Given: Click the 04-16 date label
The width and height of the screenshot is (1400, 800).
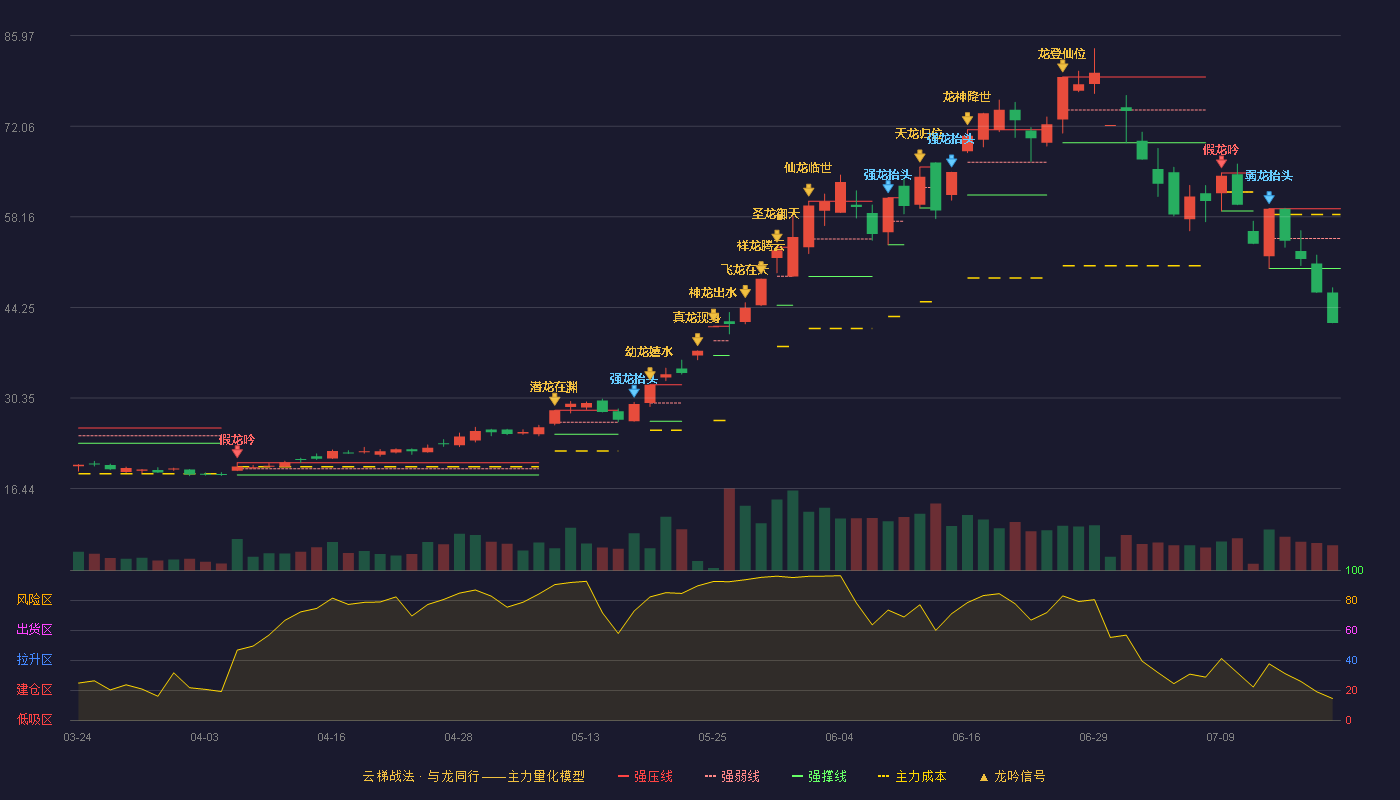Looking at the screenshot, I should pyautogui.click(x=331, y=737).
